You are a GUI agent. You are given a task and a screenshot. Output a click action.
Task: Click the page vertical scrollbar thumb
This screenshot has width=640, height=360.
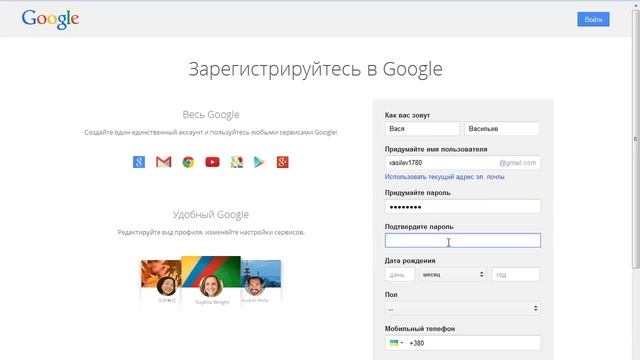(x=636, y=139)
